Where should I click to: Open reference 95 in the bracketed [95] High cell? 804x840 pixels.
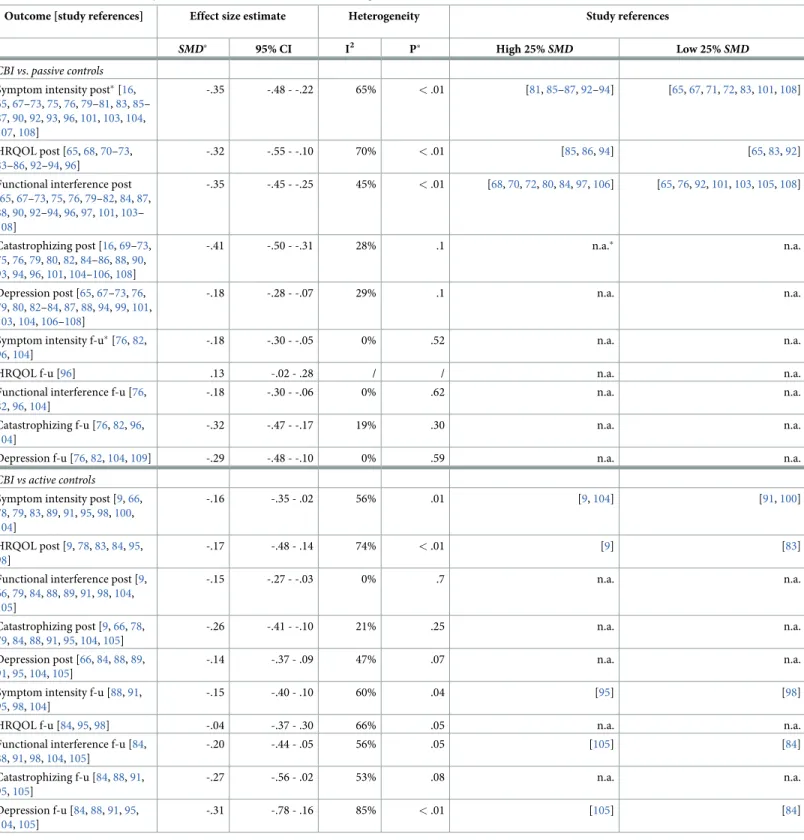pyautogui.click(x=604, y=692)
